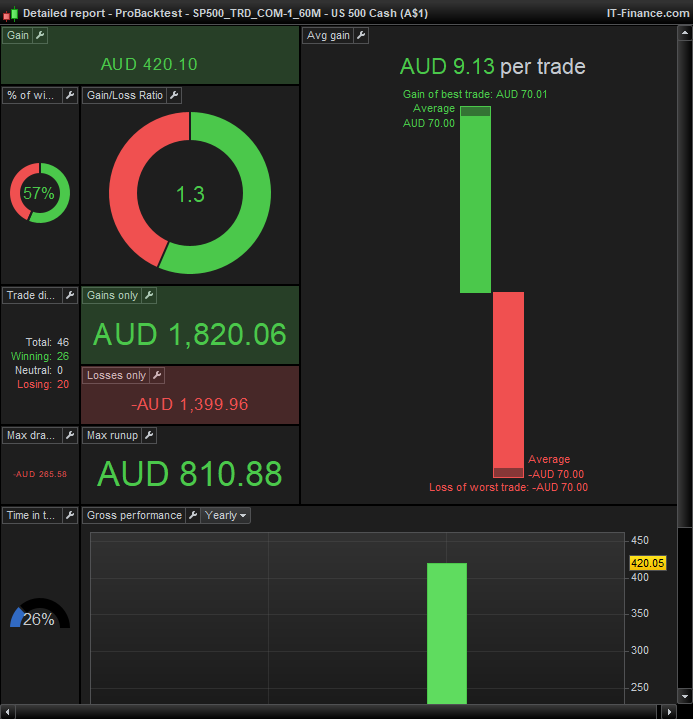
Task: Click the Gains only wrench icon
Action: coord(148,295)
